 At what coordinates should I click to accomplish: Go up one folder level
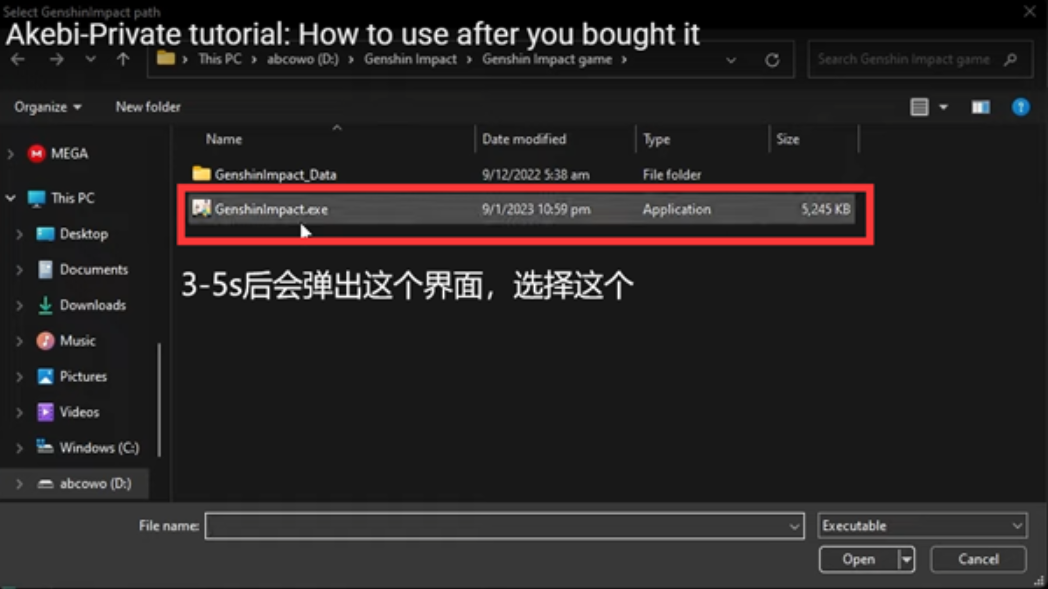pos(123,60)
